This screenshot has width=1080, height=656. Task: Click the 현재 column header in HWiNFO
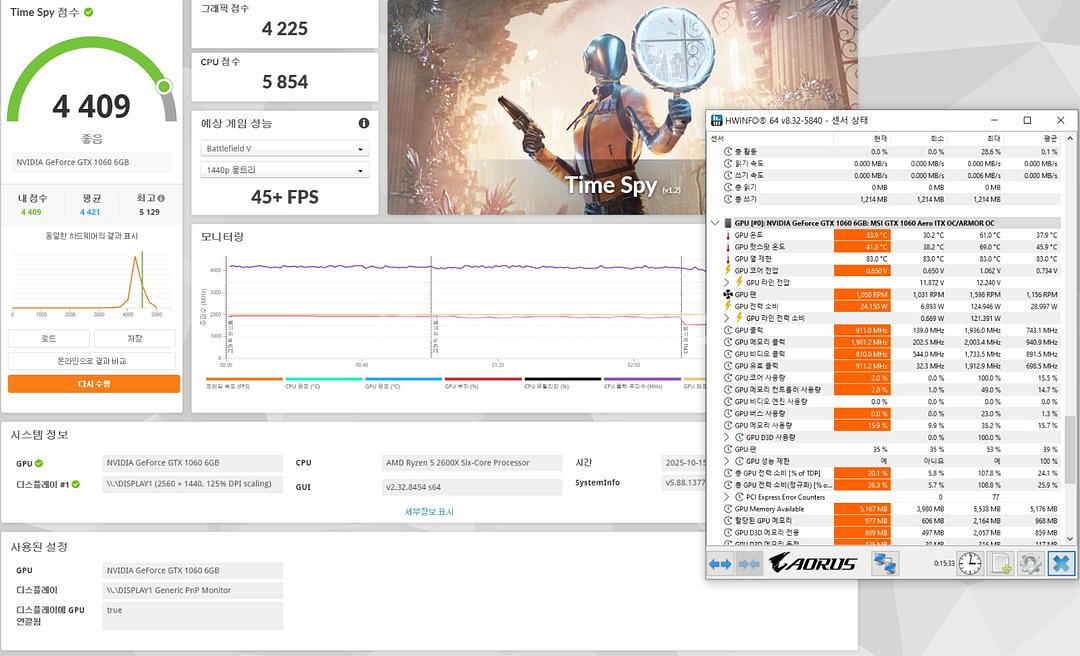pos(880,139)
